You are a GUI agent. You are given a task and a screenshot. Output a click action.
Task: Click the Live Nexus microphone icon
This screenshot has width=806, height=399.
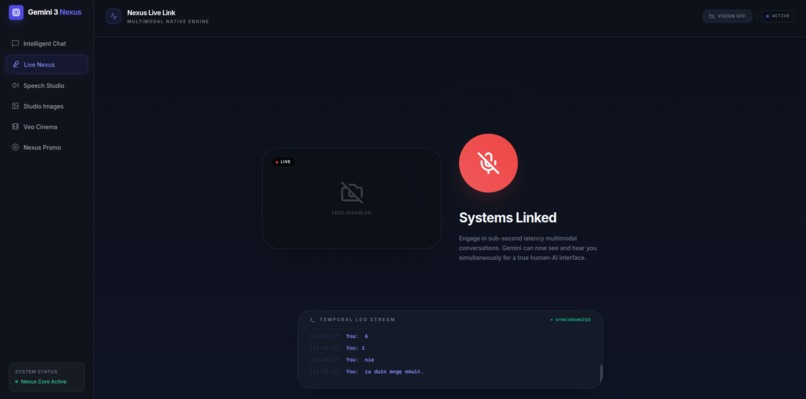pyautogui.click(x=15, y=65)
